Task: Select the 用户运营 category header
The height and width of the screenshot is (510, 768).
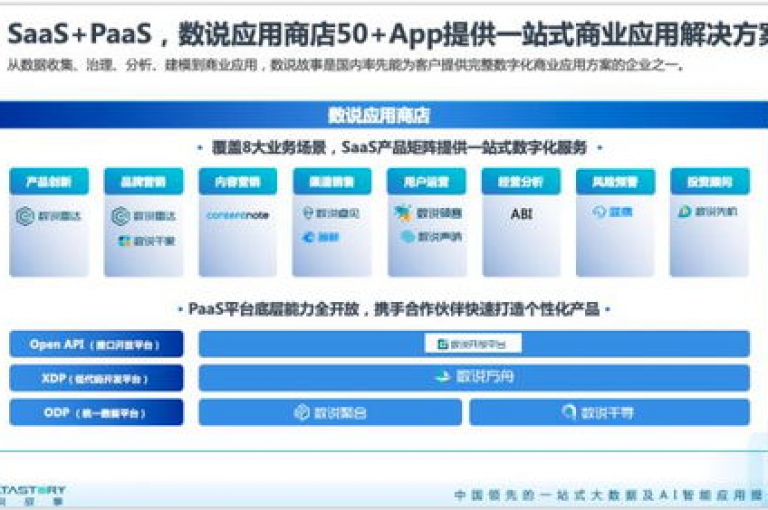Action: point(426,182)
